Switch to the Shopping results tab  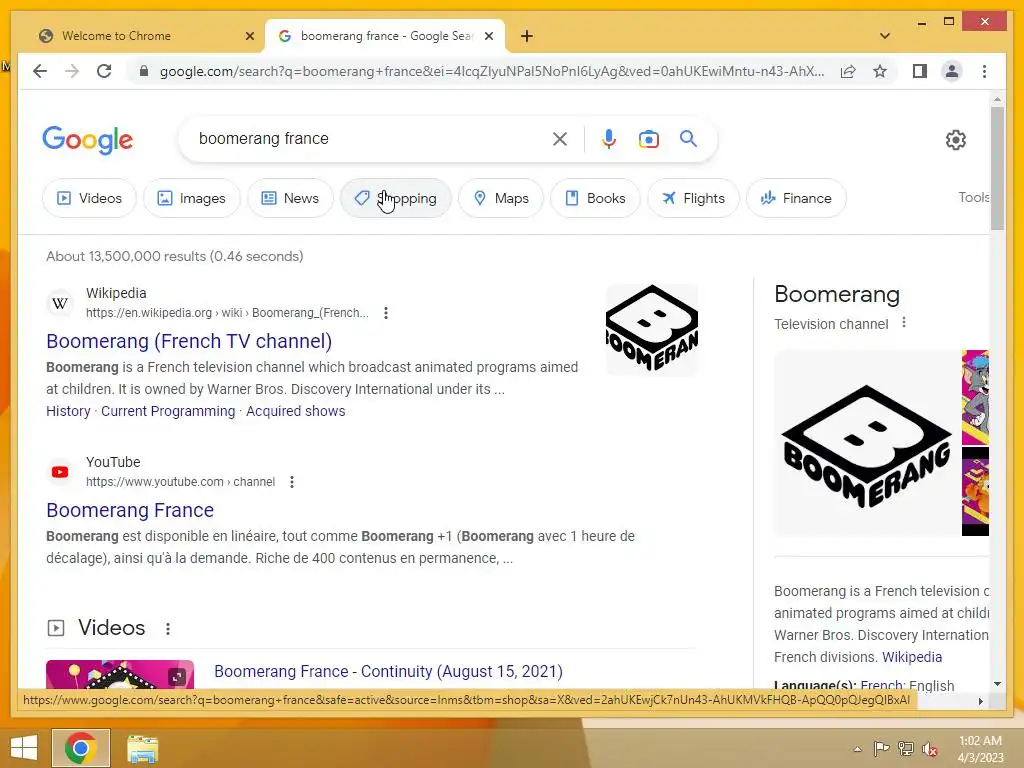point(396,198)
